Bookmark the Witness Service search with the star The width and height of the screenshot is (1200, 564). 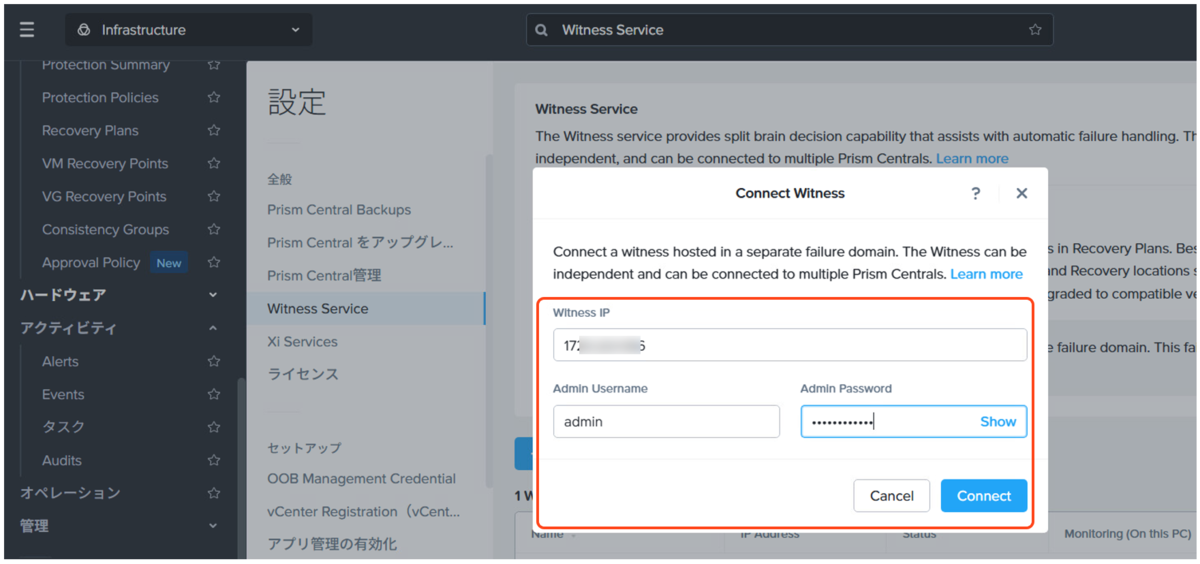[x=1035, y=30]
